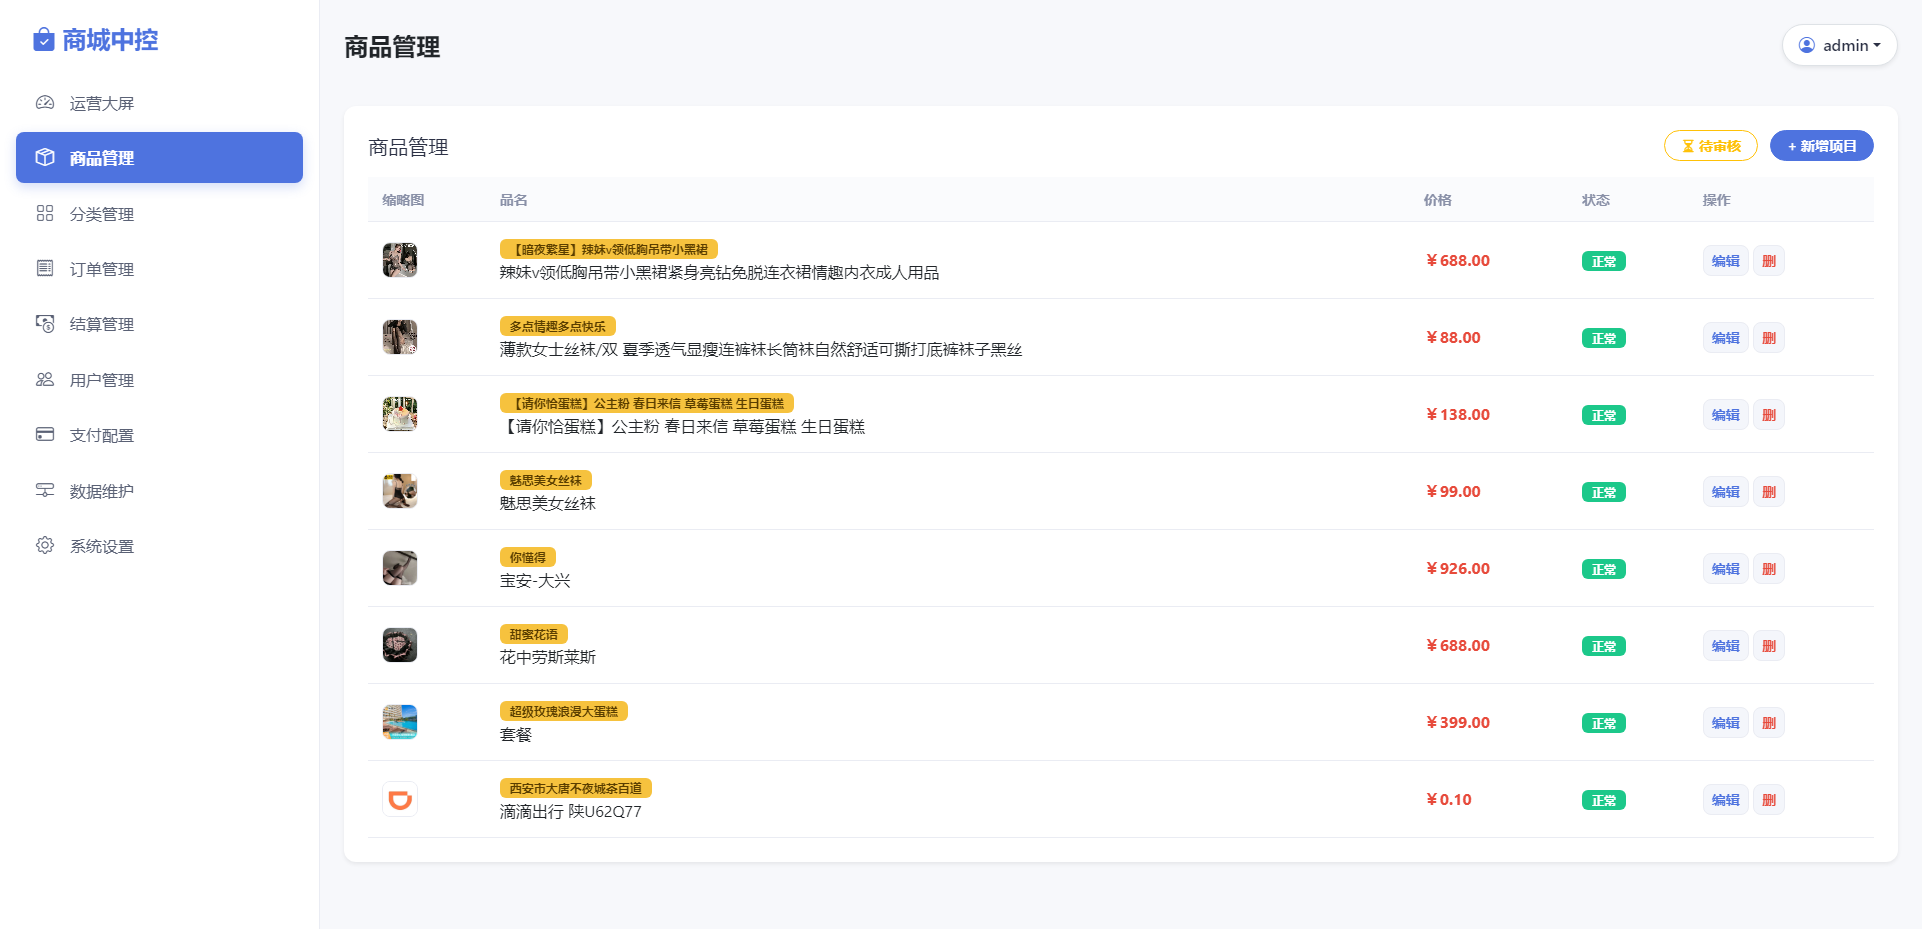Select the 分类管理 grid icon
The image size is (1922, 929).
[x=45, y=213]
